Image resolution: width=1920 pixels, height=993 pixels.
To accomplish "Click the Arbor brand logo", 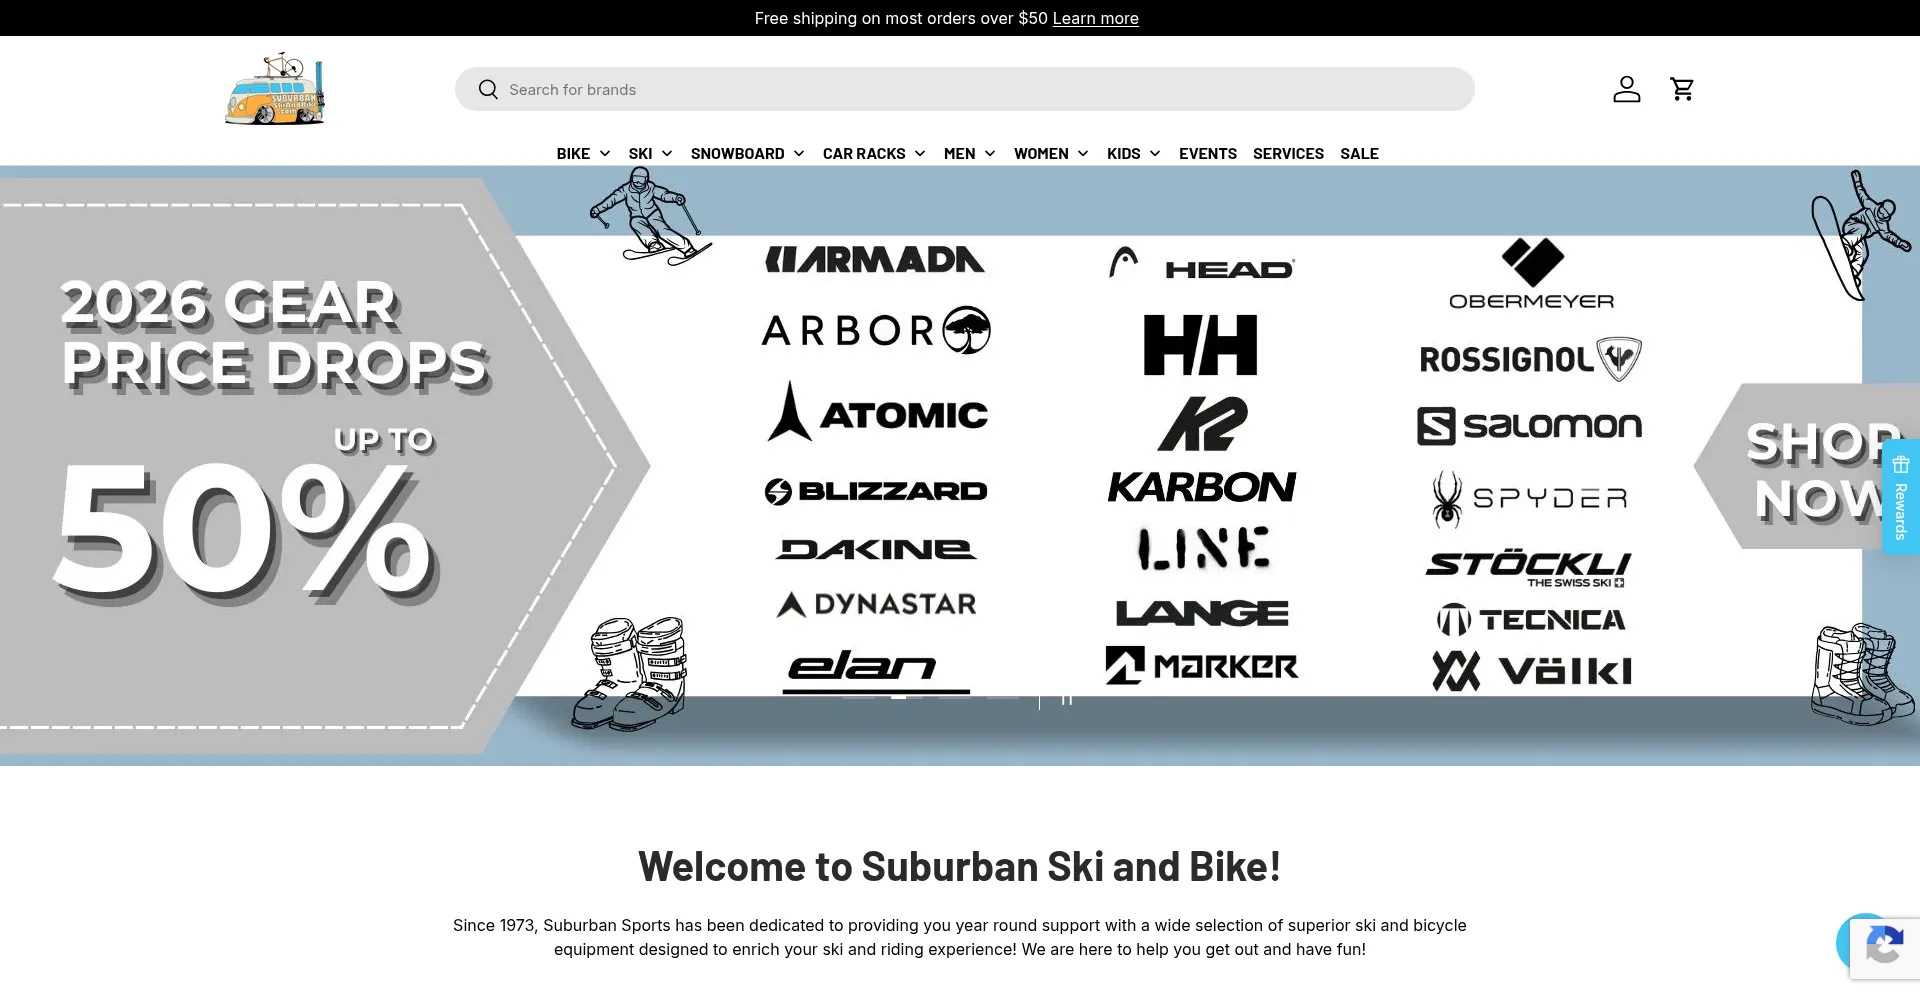I will tap(876, 330).
